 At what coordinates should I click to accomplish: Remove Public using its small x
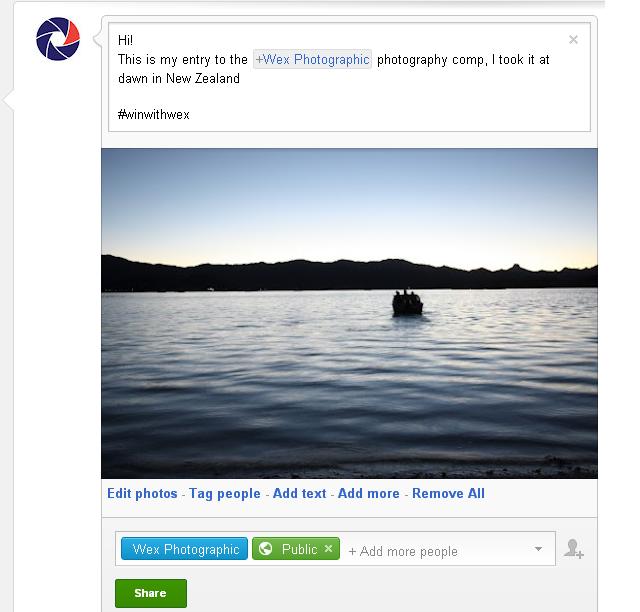328,548
